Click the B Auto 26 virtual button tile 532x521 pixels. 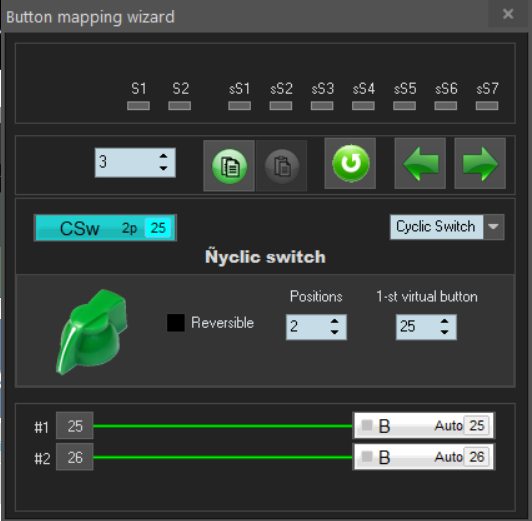[x=424, y=457]
